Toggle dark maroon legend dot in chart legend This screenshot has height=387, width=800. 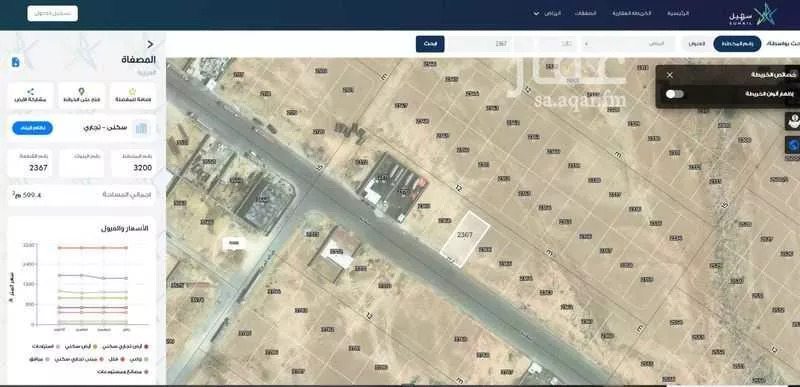147,346
